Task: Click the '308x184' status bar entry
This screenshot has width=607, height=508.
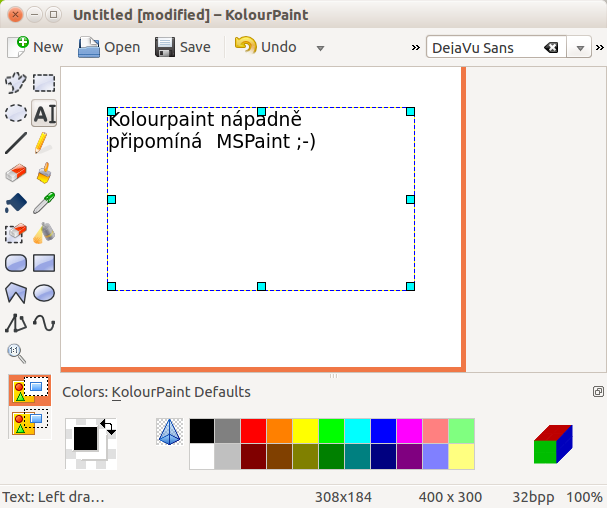Action: tap(343, 497)
